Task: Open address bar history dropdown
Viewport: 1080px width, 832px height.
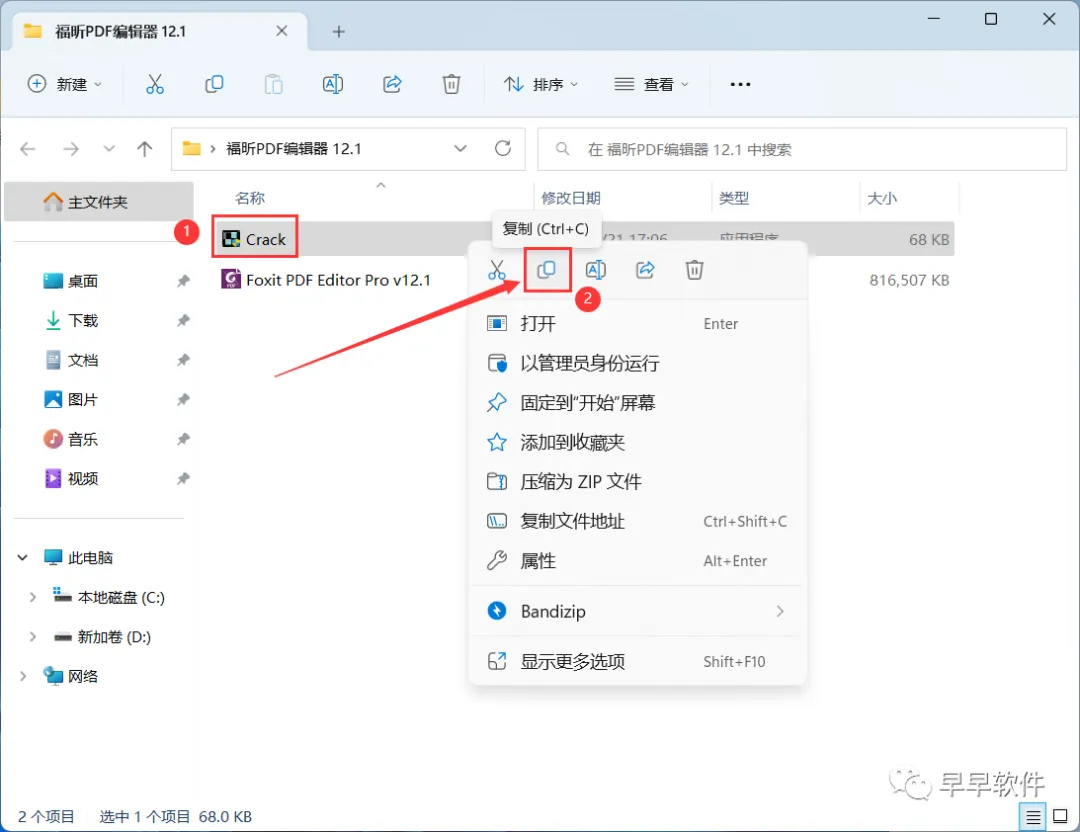Action: click(x=461, y=148)
